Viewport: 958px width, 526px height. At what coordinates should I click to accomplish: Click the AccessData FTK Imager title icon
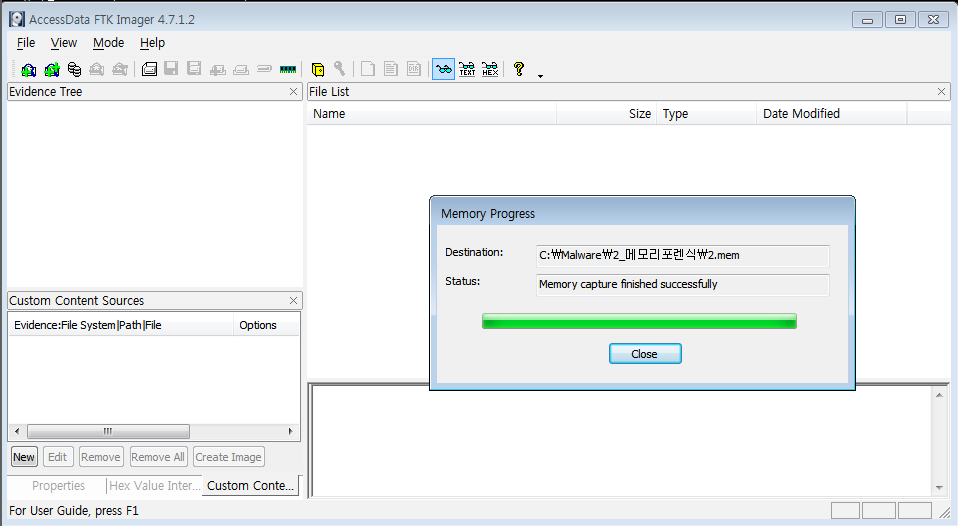[17, 20]
